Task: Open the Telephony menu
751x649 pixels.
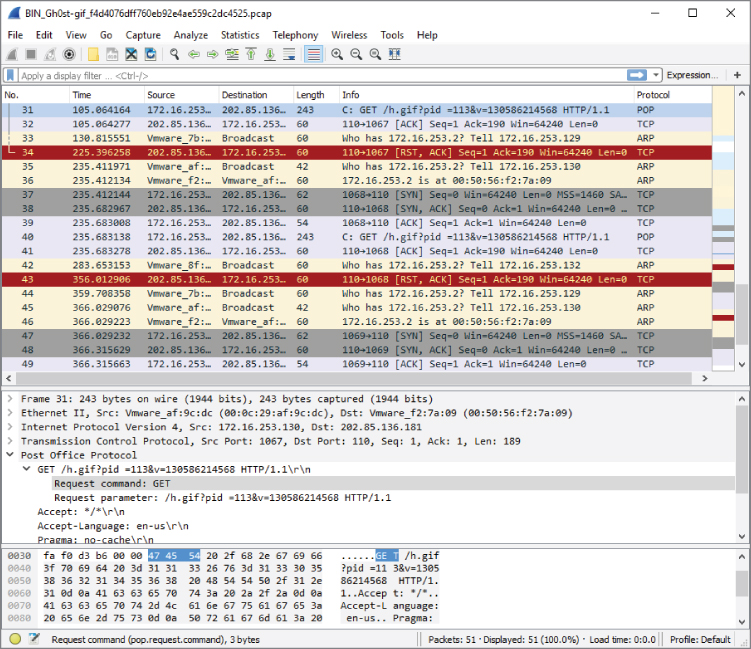Action: coord(295,35)
